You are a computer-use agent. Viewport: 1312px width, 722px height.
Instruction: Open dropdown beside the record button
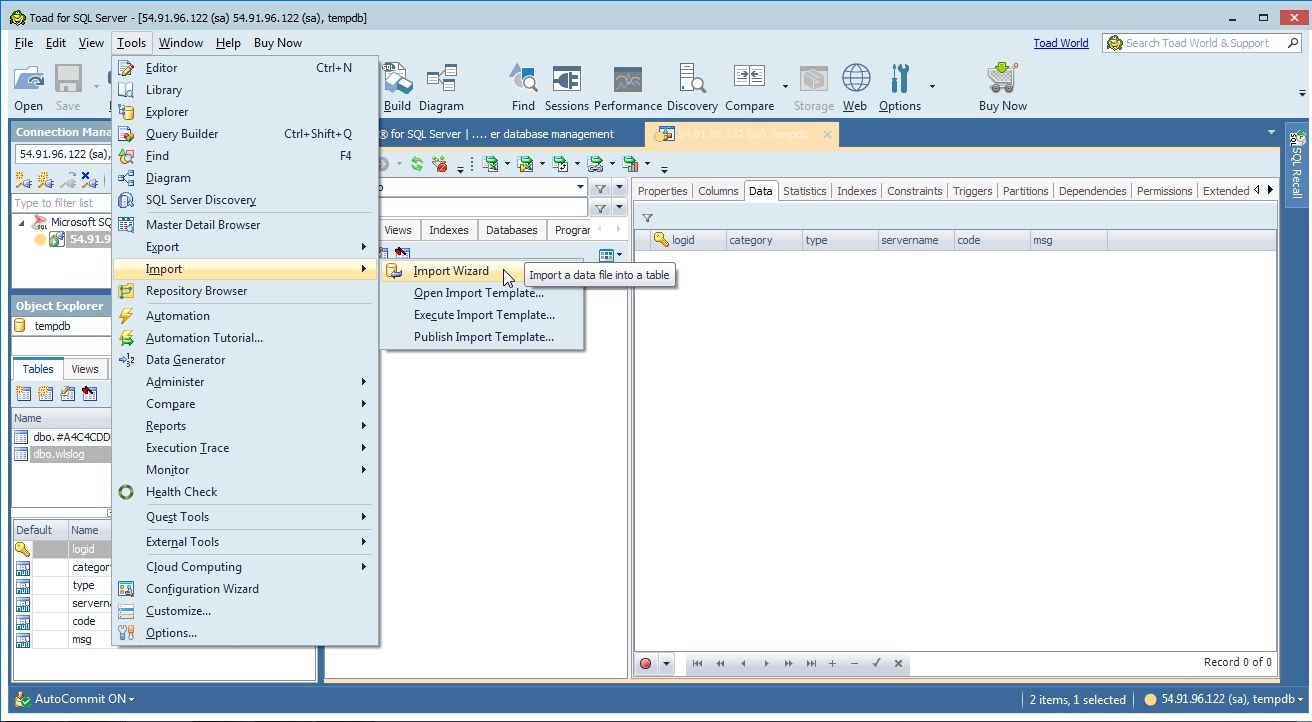(x=666, y=663)
